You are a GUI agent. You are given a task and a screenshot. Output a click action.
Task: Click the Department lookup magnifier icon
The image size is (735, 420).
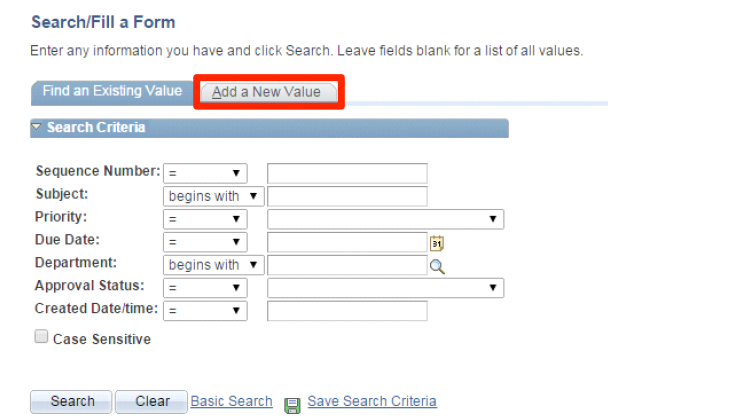[x=437, y=266]
